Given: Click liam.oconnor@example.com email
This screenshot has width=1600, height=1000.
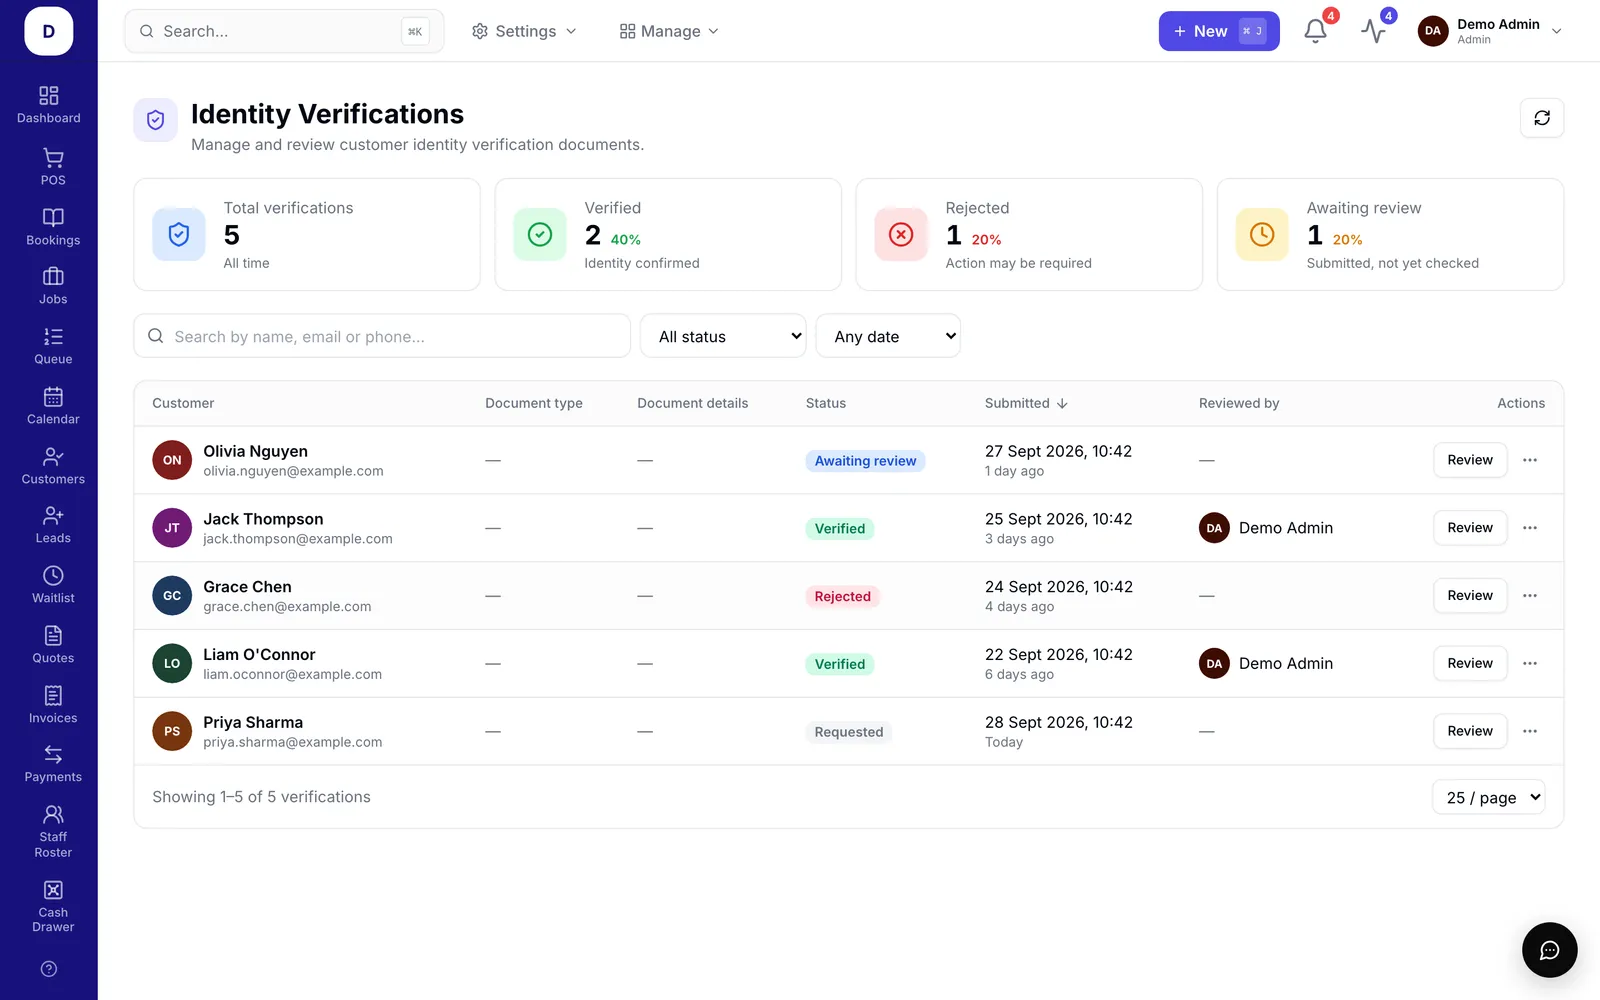Looking at the screenshot, I should [x=292, y=675].
